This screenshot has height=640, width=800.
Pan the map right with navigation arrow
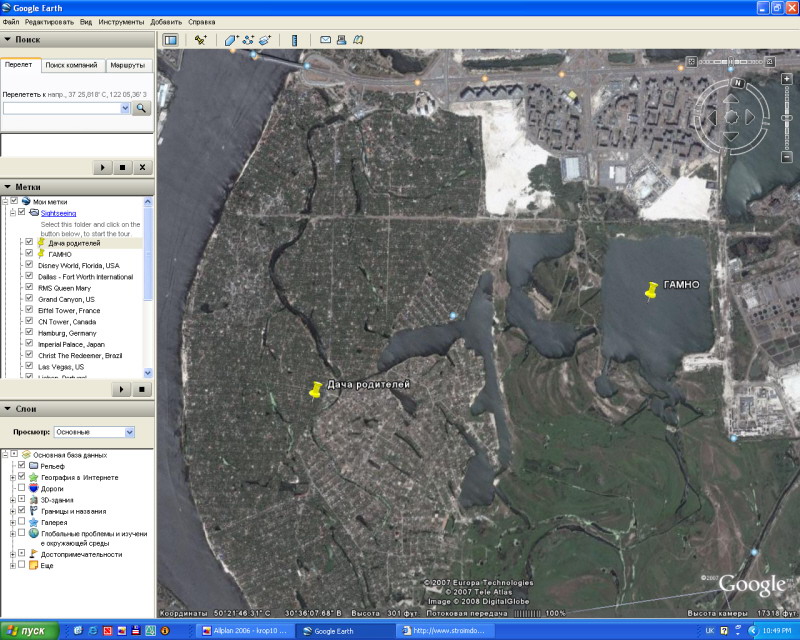coord(750,117)
